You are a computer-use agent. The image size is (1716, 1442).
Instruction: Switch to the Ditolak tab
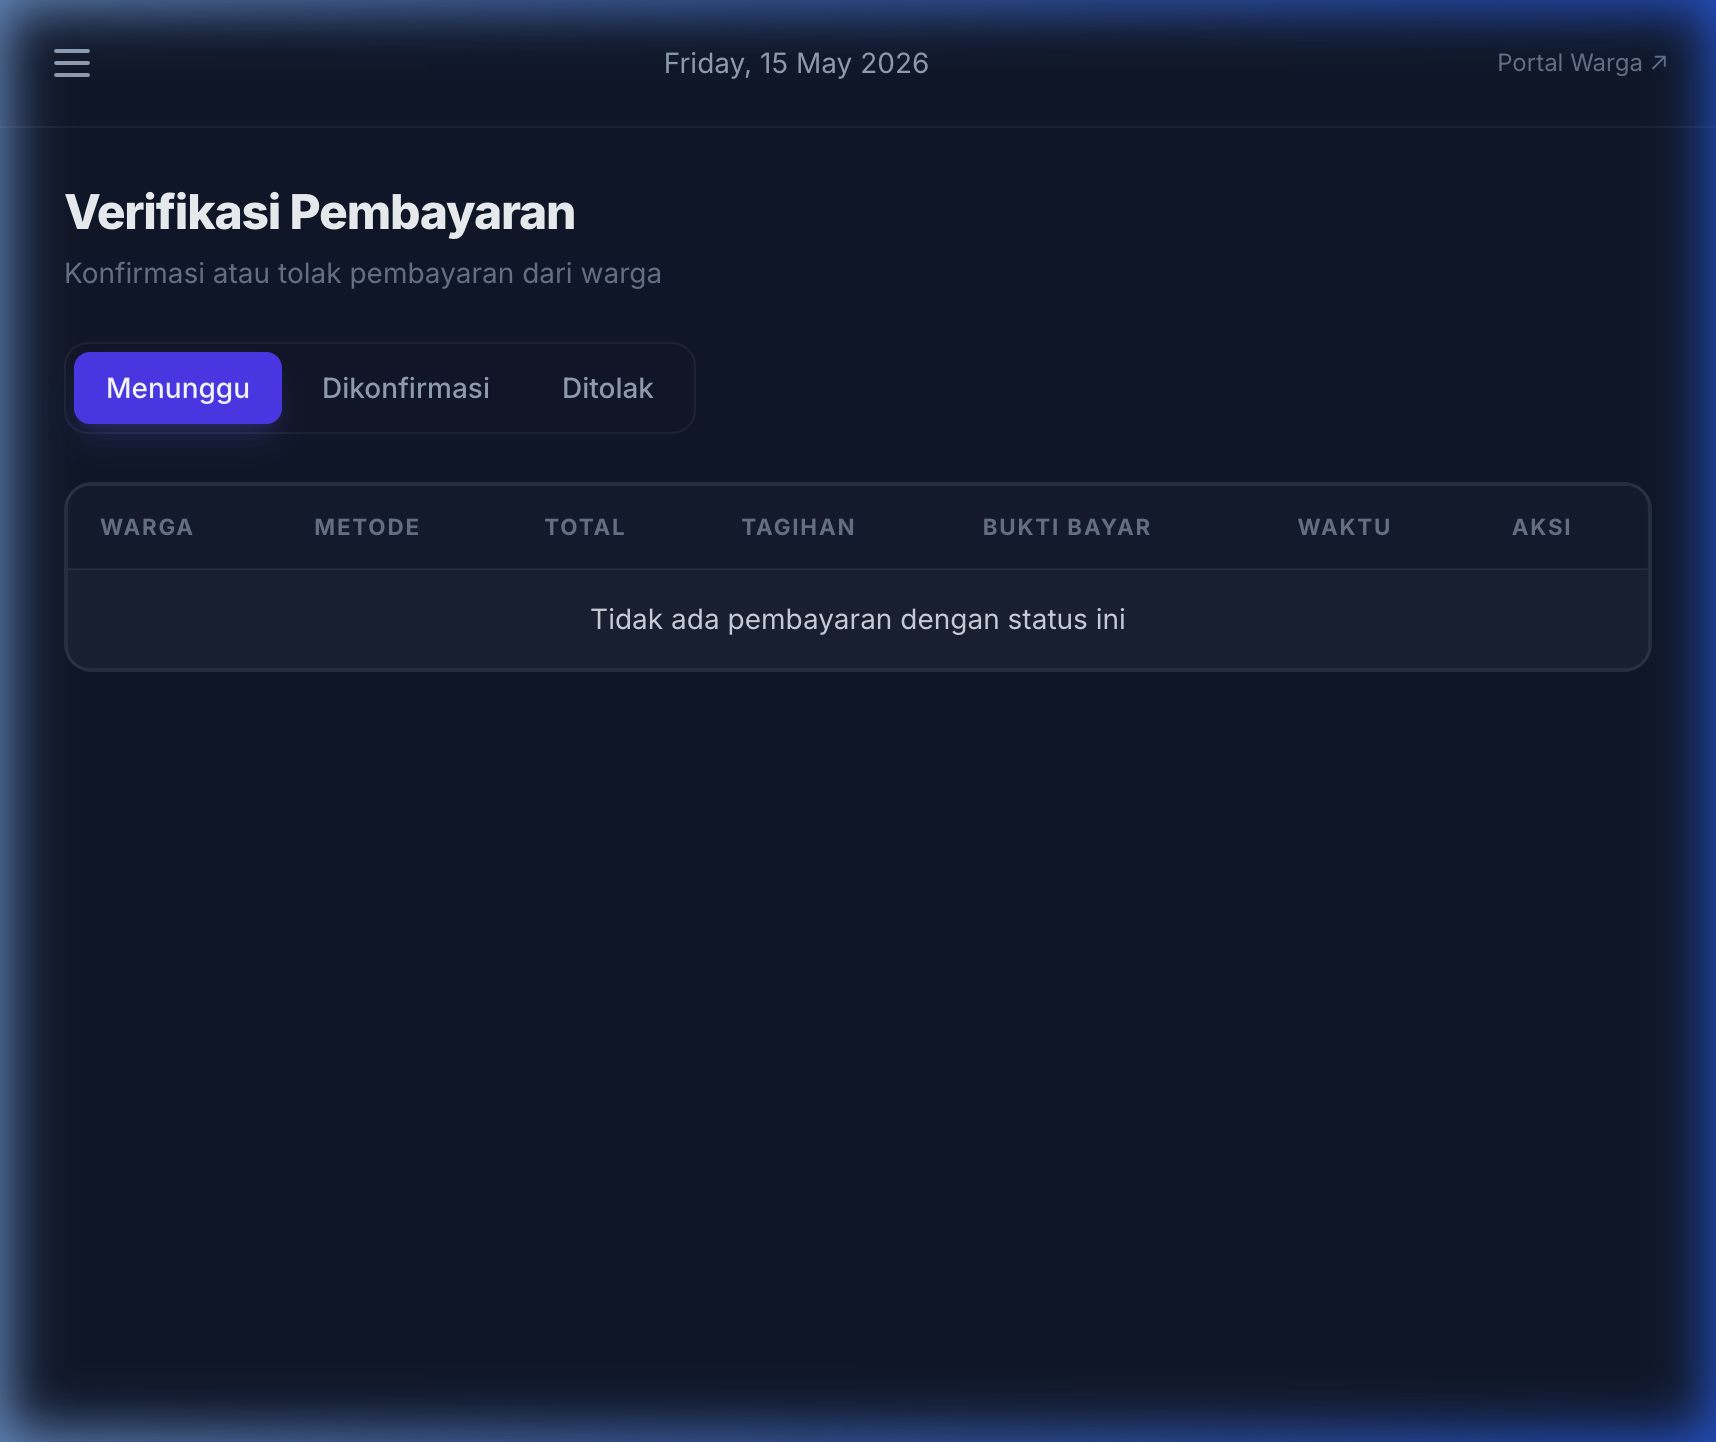[607, 388]
